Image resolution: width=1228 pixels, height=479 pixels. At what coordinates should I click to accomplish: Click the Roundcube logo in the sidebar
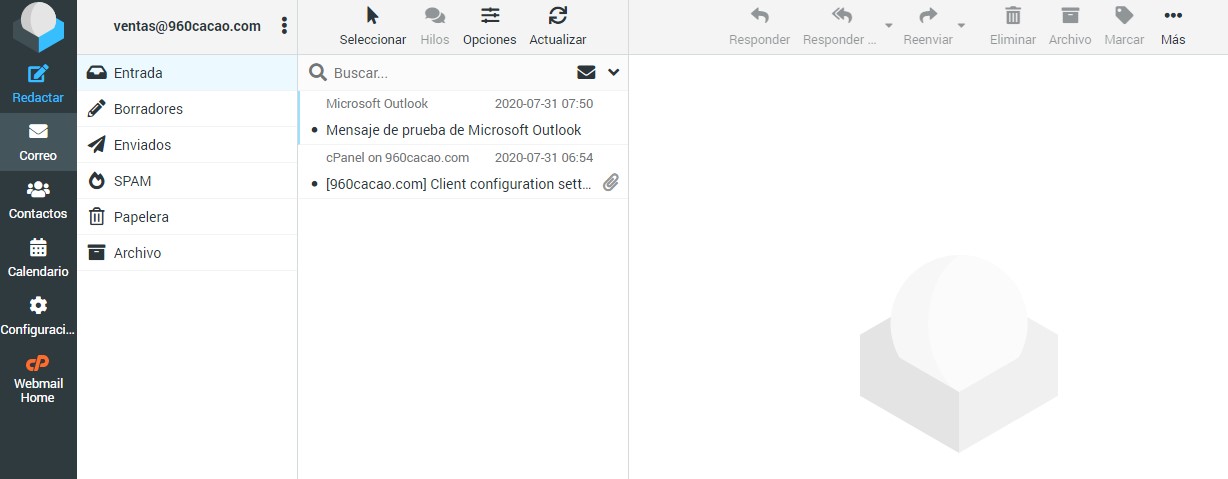[38, 26]
